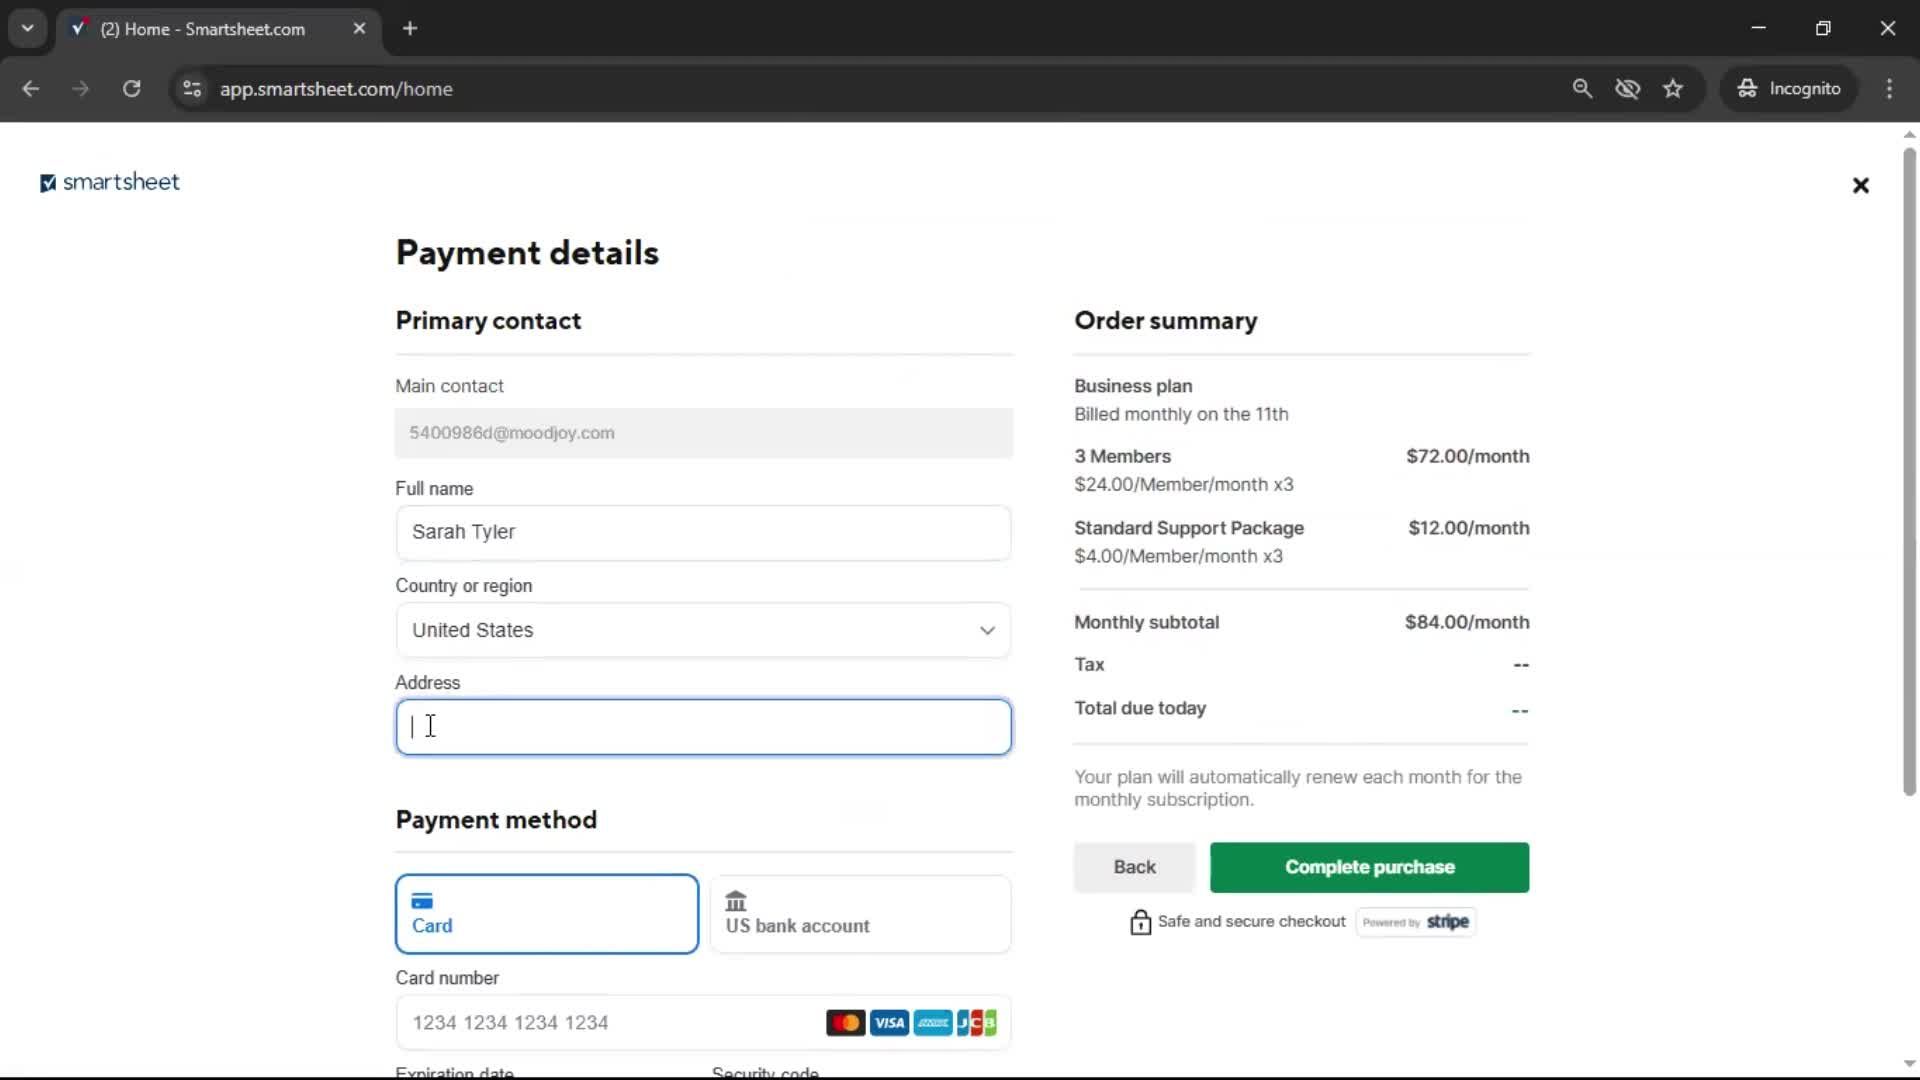1920x1080 pixels.
Task: Click the Full name input field
Action: point(703,533)
